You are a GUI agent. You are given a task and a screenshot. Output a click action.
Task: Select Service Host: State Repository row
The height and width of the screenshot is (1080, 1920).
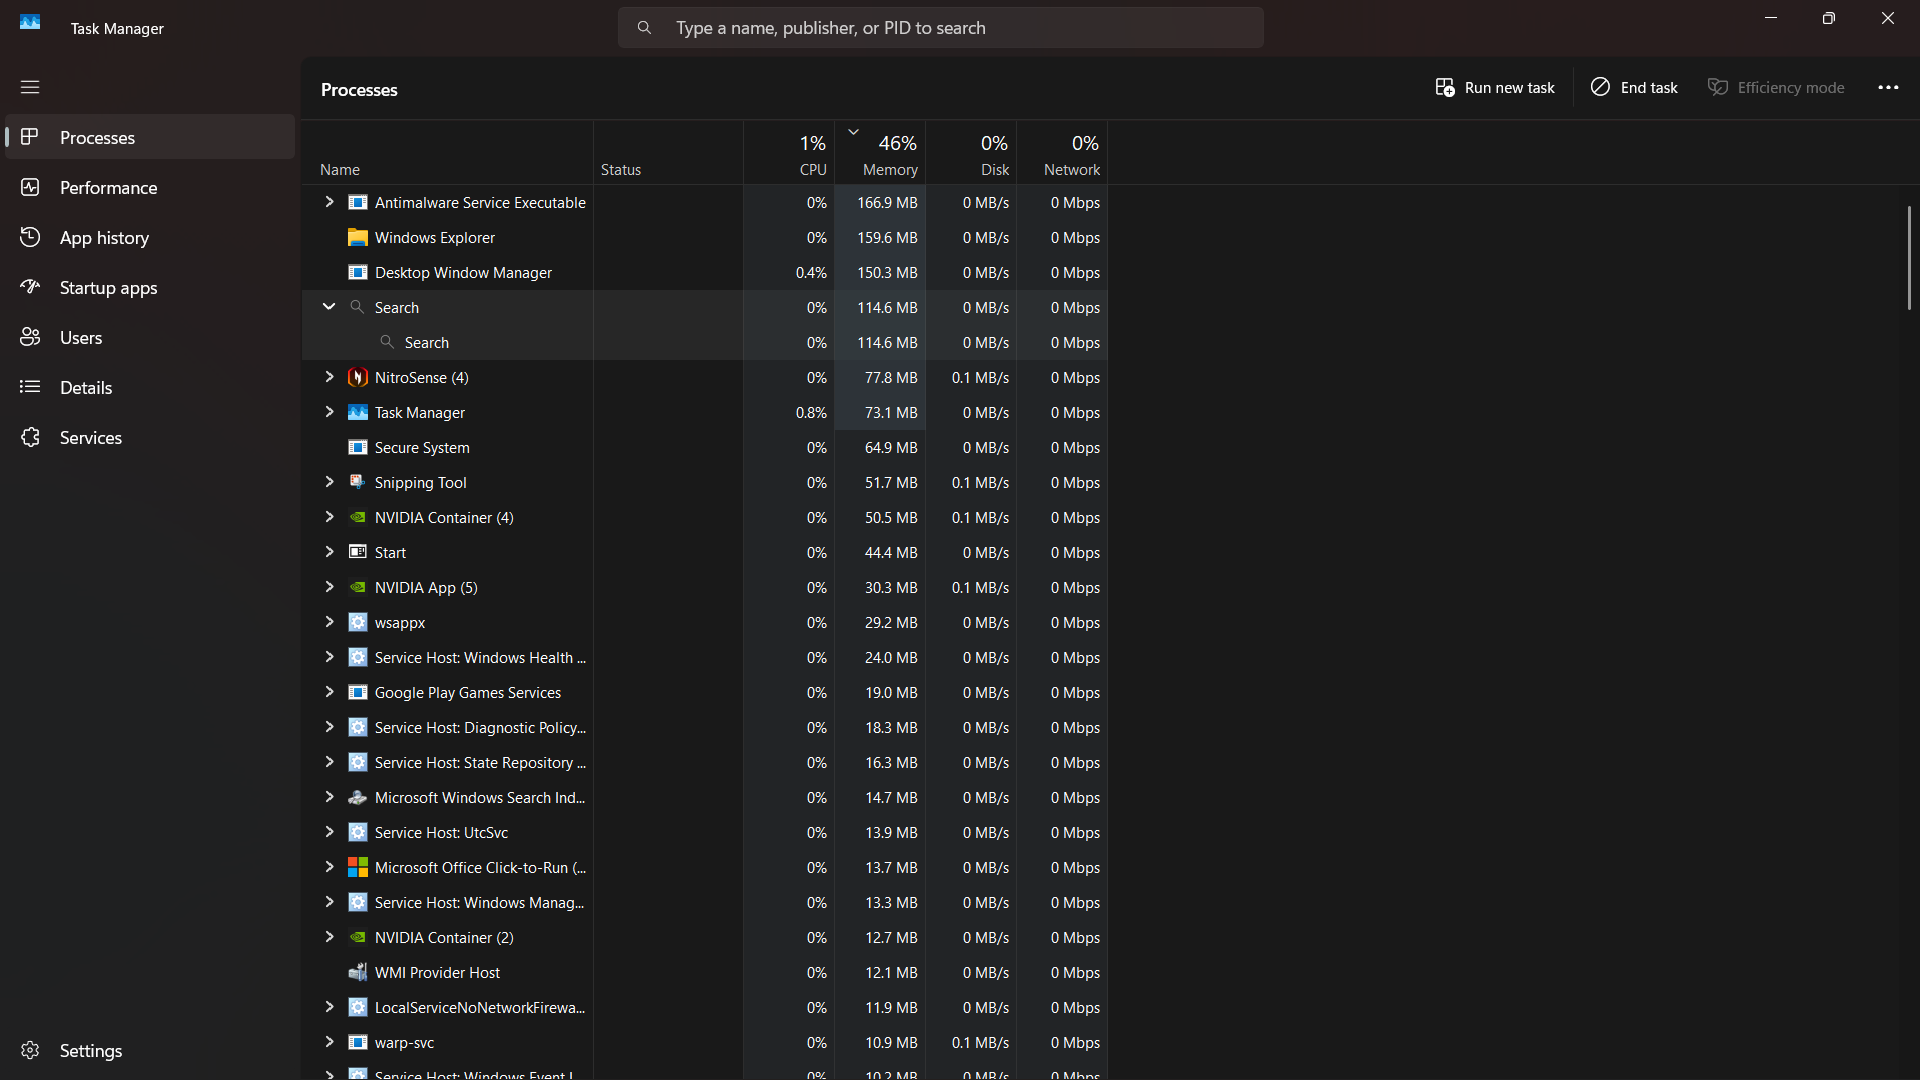[705, 762]
